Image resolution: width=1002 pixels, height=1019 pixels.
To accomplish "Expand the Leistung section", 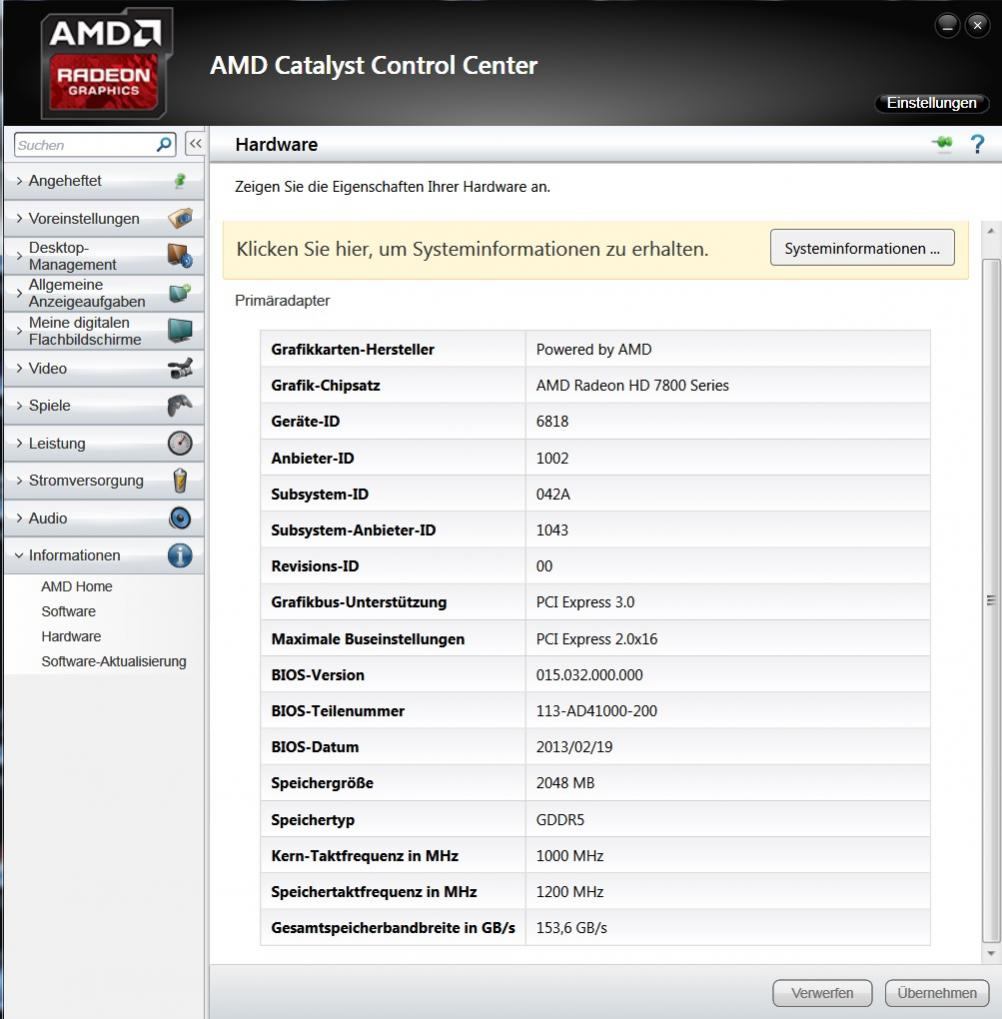I will click(x=104, y=443).
